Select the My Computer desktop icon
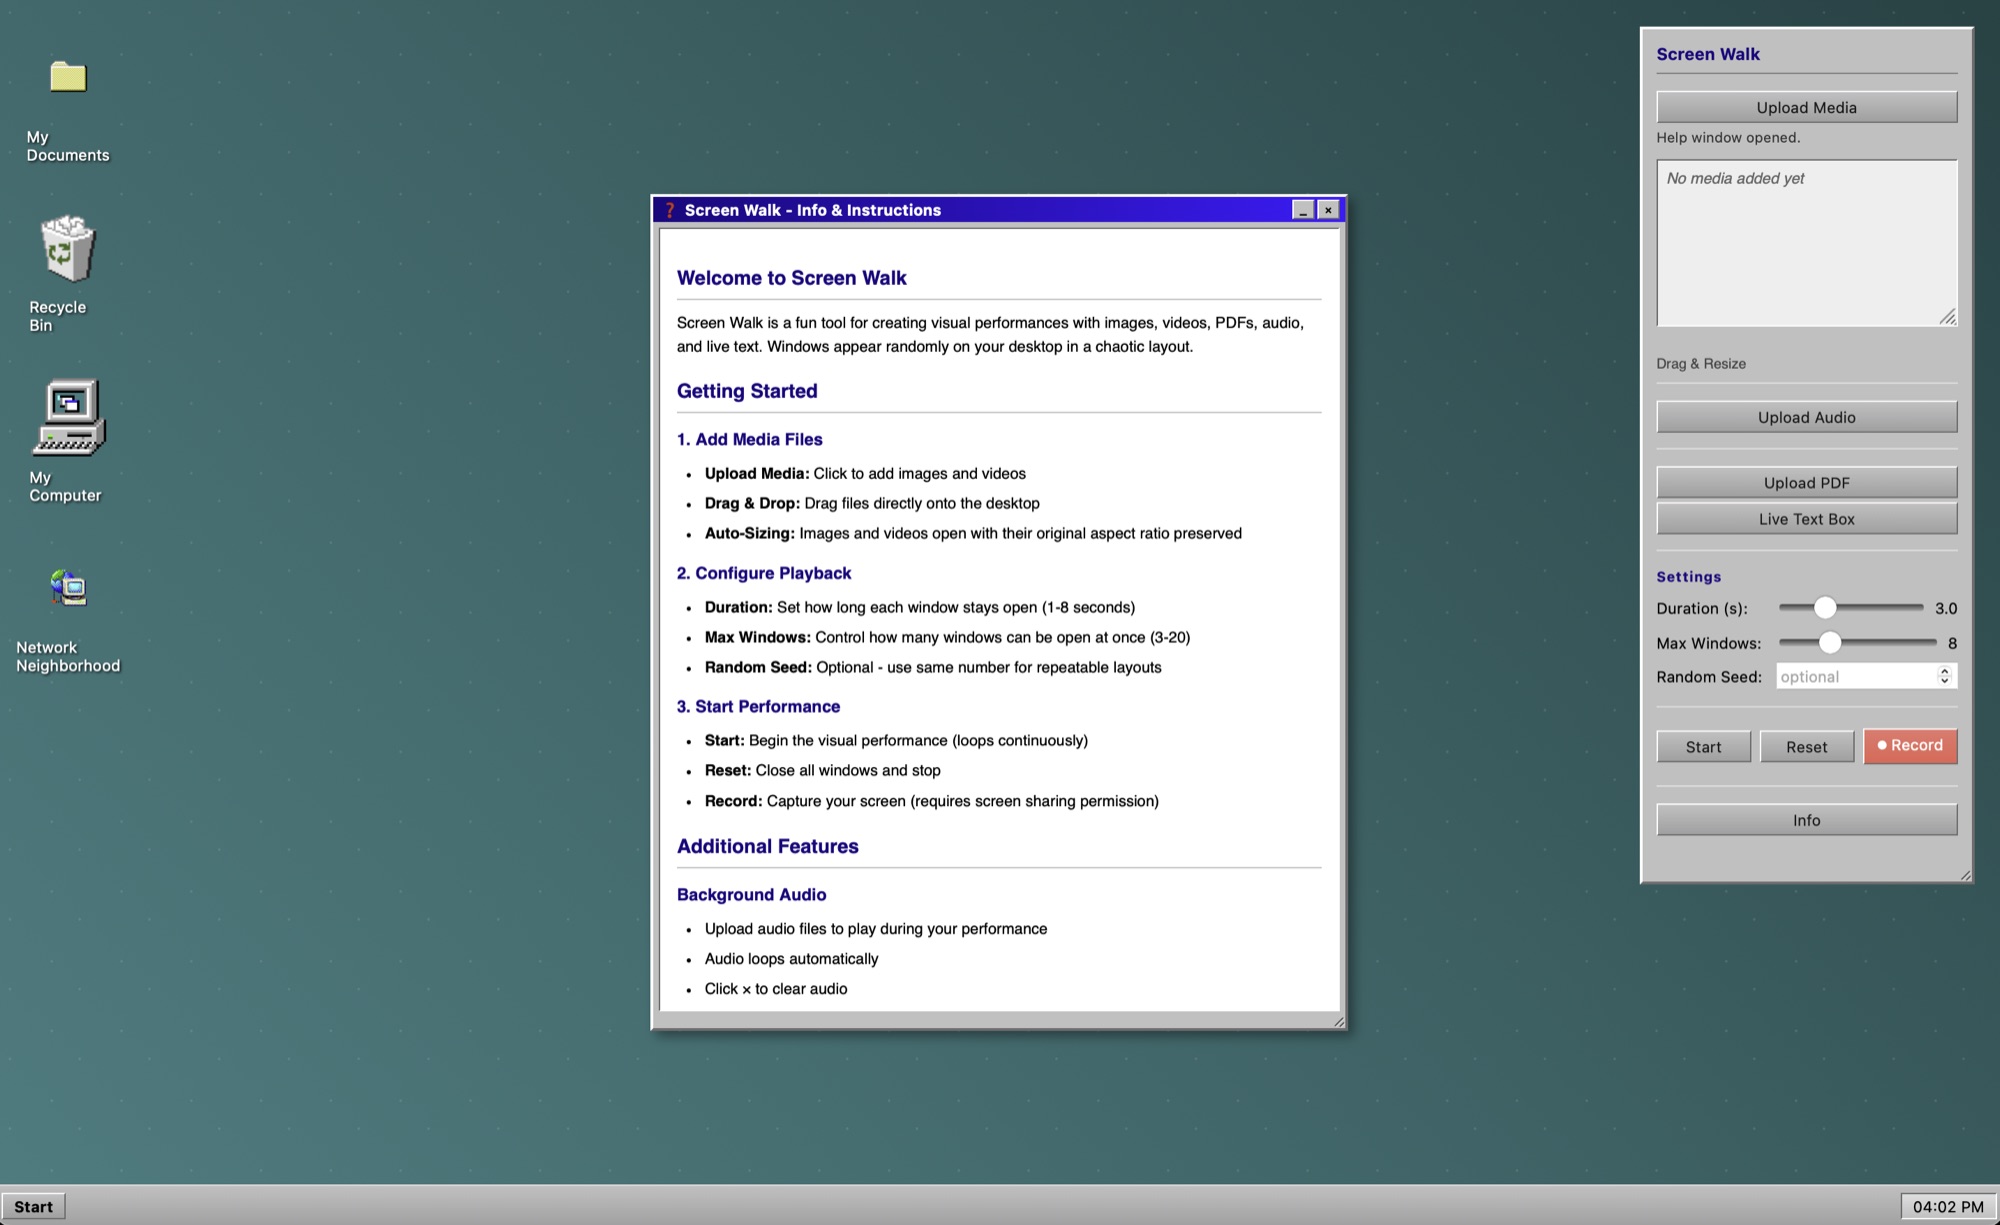 click(x=69, y=418)
